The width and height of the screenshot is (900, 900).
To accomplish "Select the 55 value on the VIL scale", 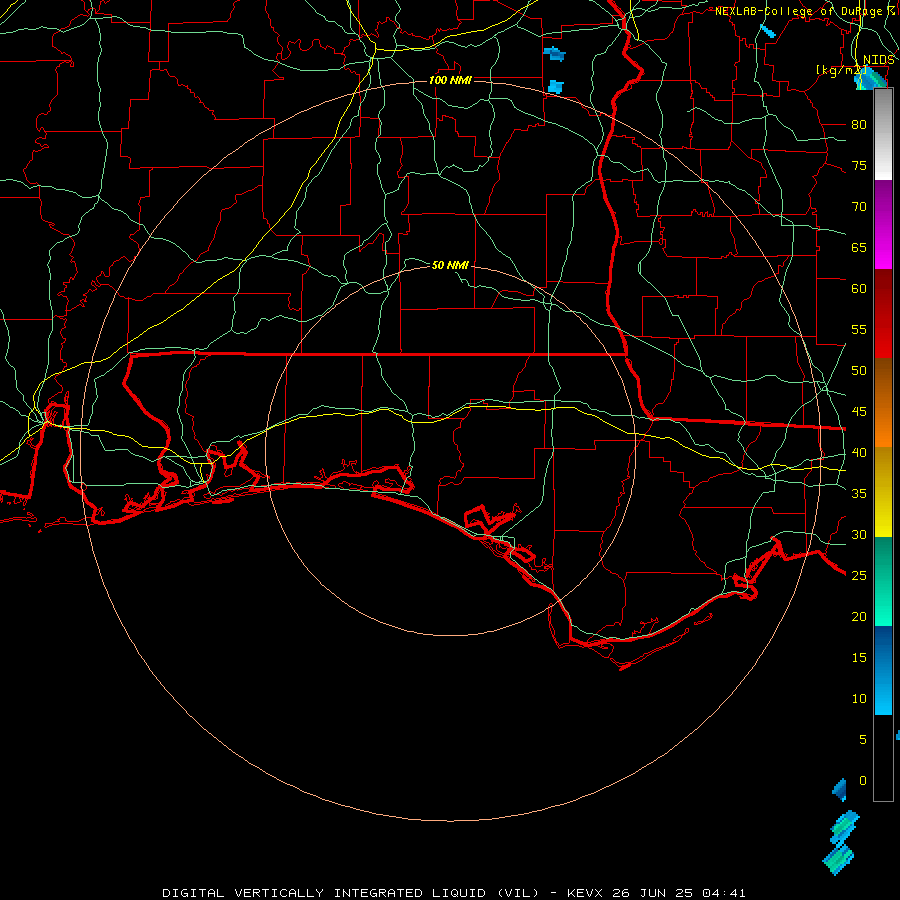I will click(859, 329).
